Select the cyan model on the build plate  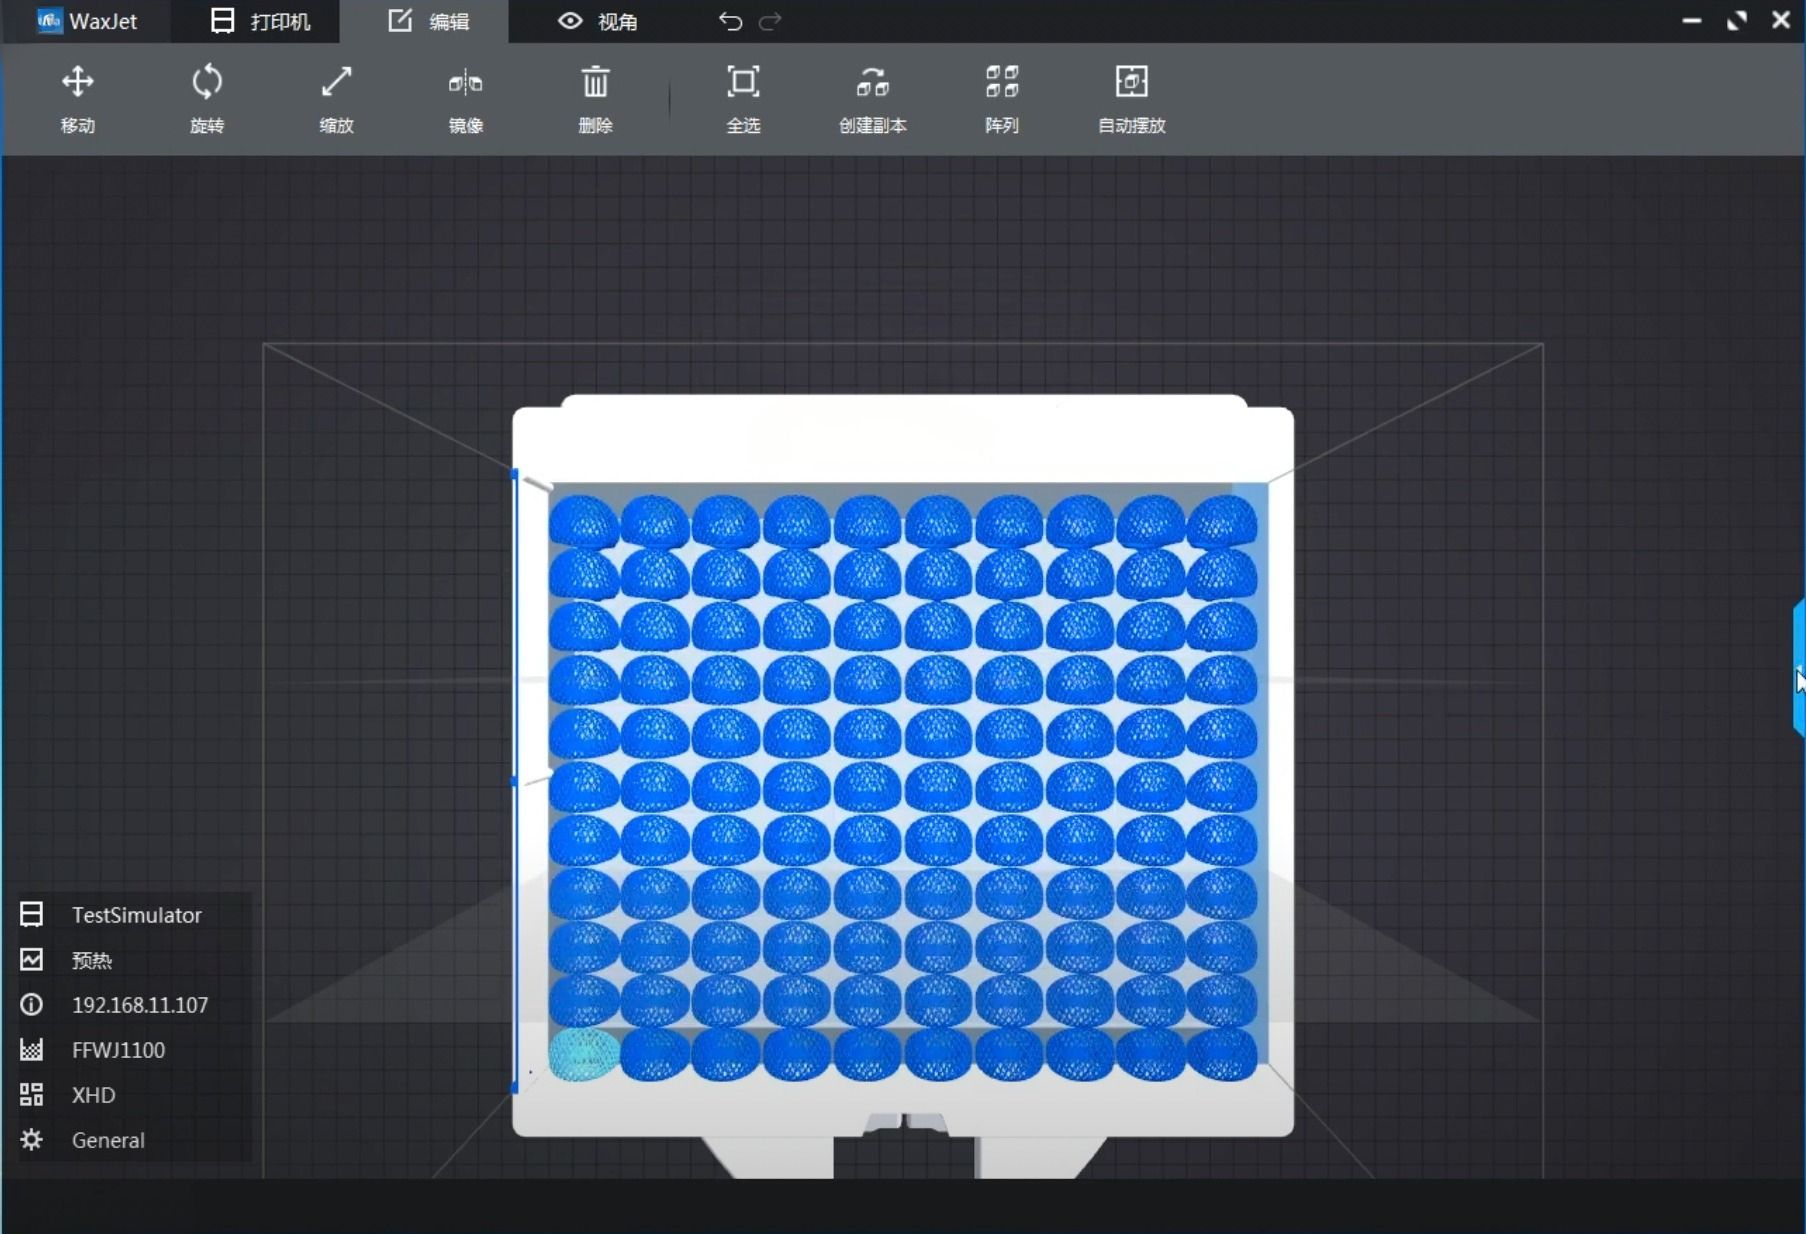(x=584, y=1054)
